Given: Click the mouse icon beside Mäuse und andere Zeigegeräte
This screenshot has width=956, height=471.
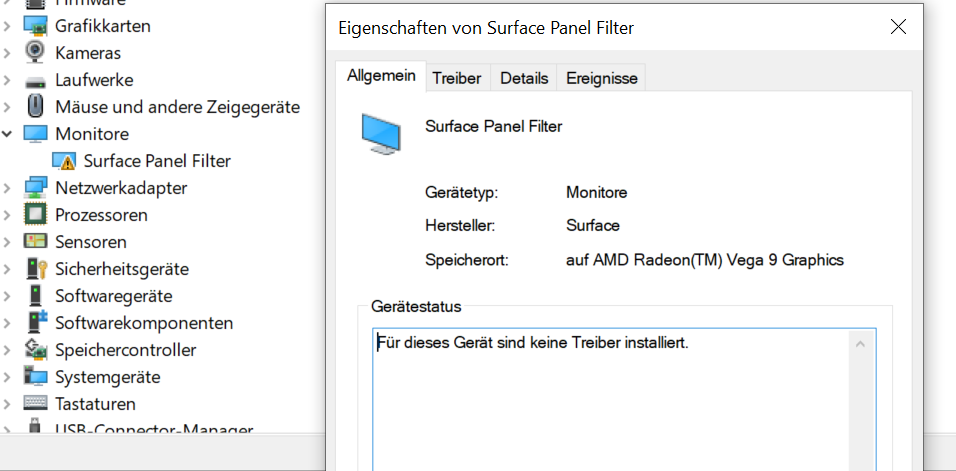Looking at the screenshot, I should coord(35,107).
